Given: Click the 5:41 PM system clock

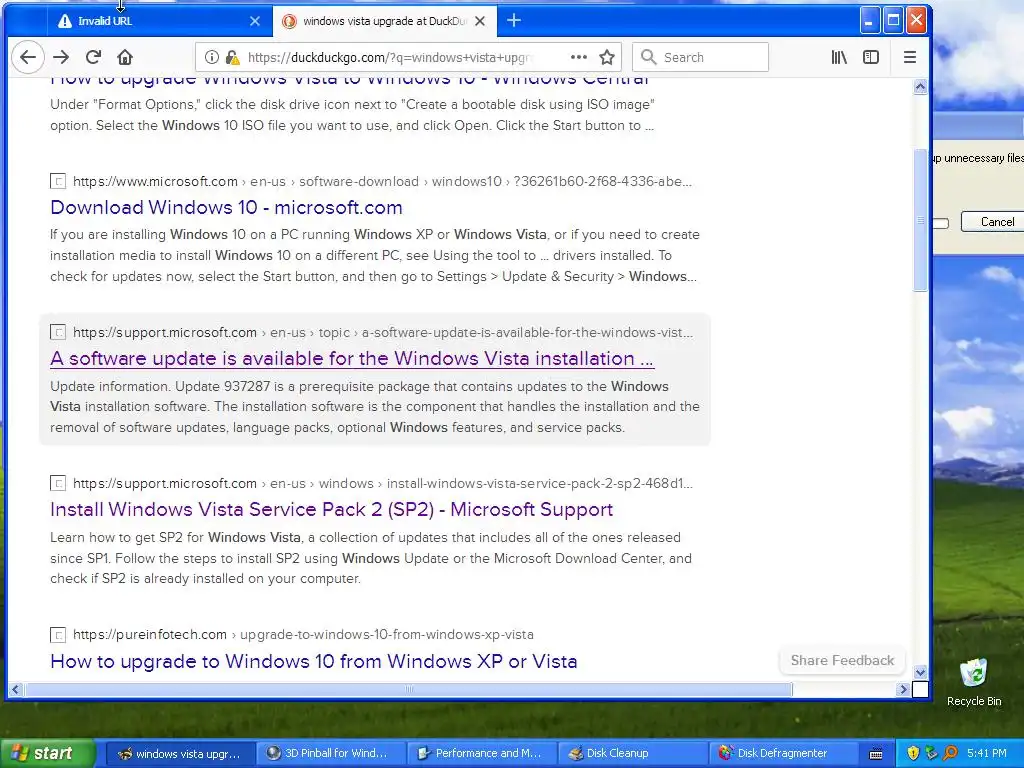Looking at the screenshot, I should tap(987, 754).
